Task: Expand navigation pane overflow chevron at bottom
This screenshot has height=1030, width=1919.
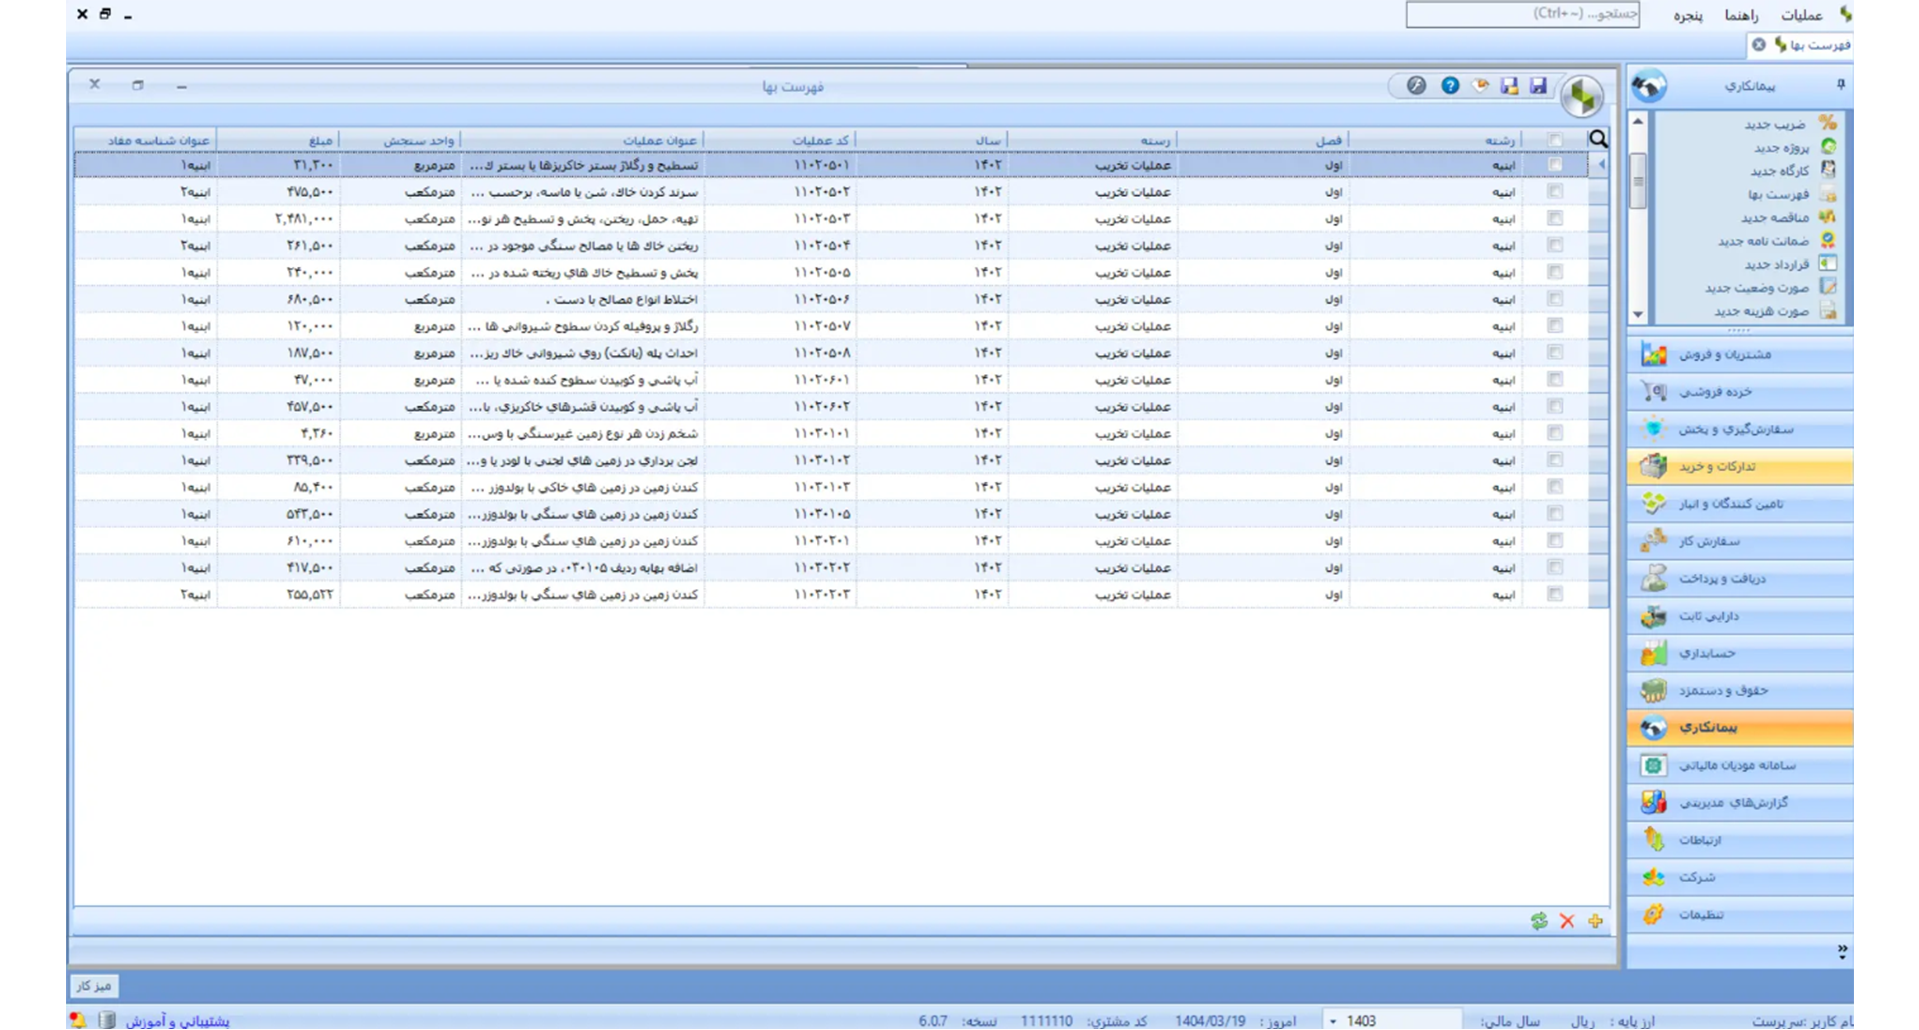Action: pos(1842,952)
